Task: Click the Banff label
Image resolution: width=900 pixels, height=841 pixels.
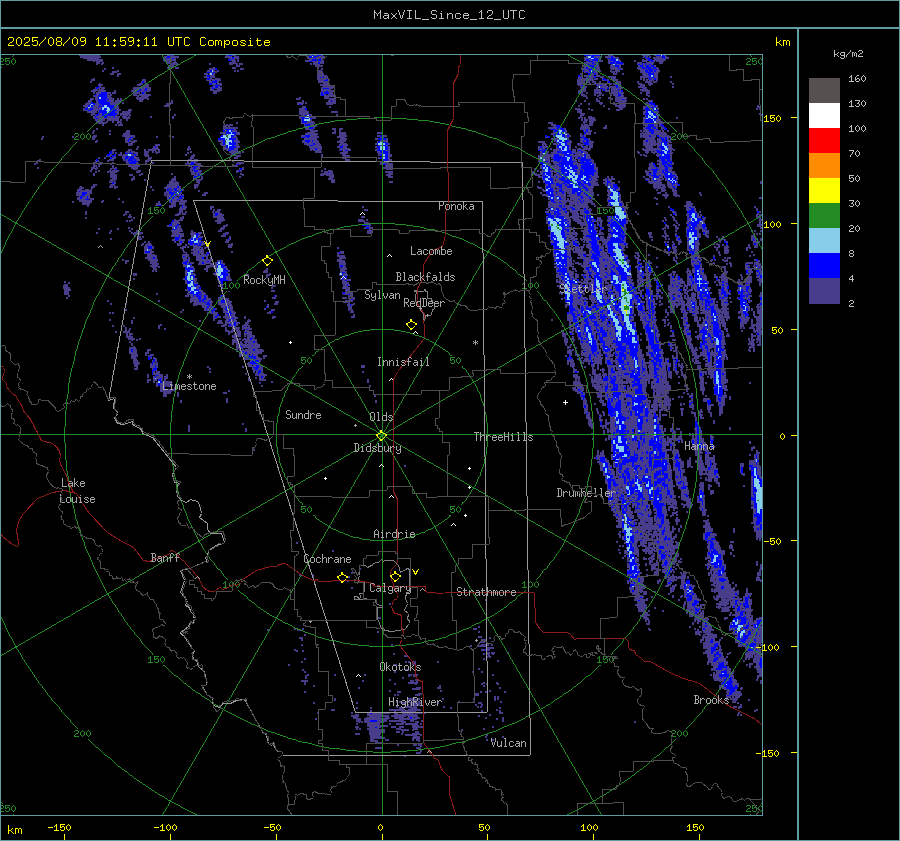Action: coord(165,558)
